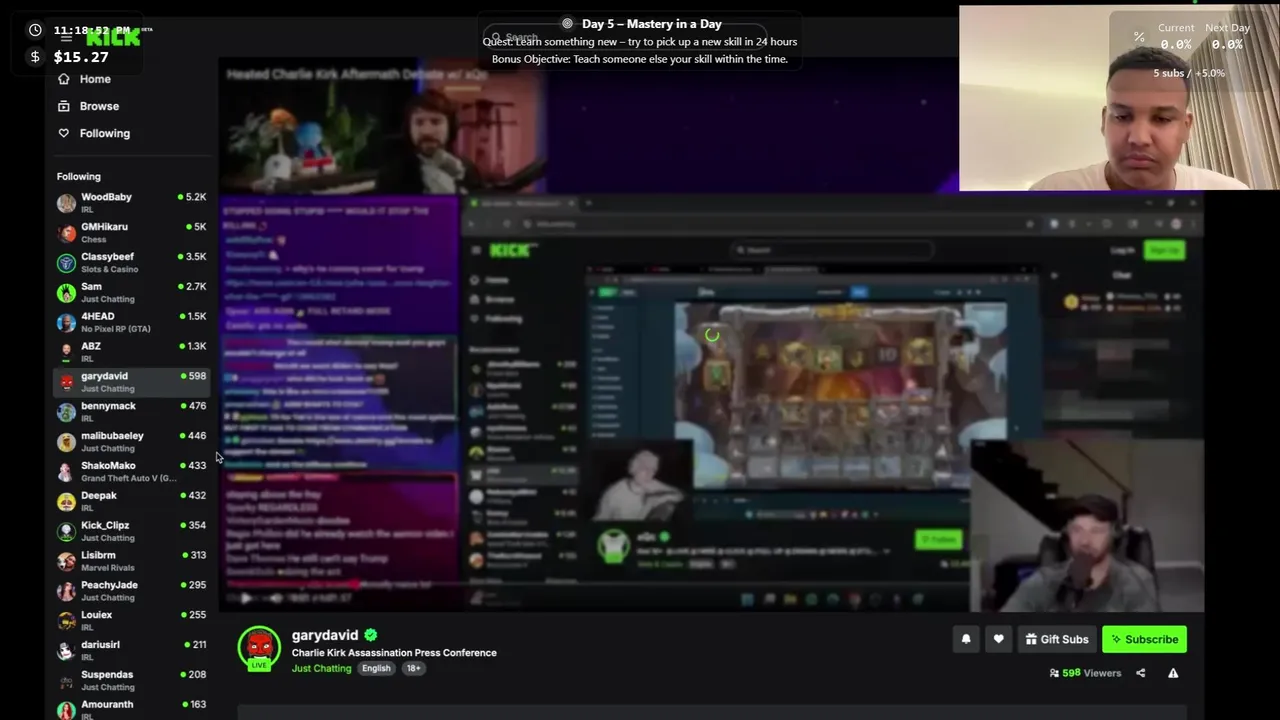
Task: Click garydavid's red LIVE avatar below video
Action: 259,648
